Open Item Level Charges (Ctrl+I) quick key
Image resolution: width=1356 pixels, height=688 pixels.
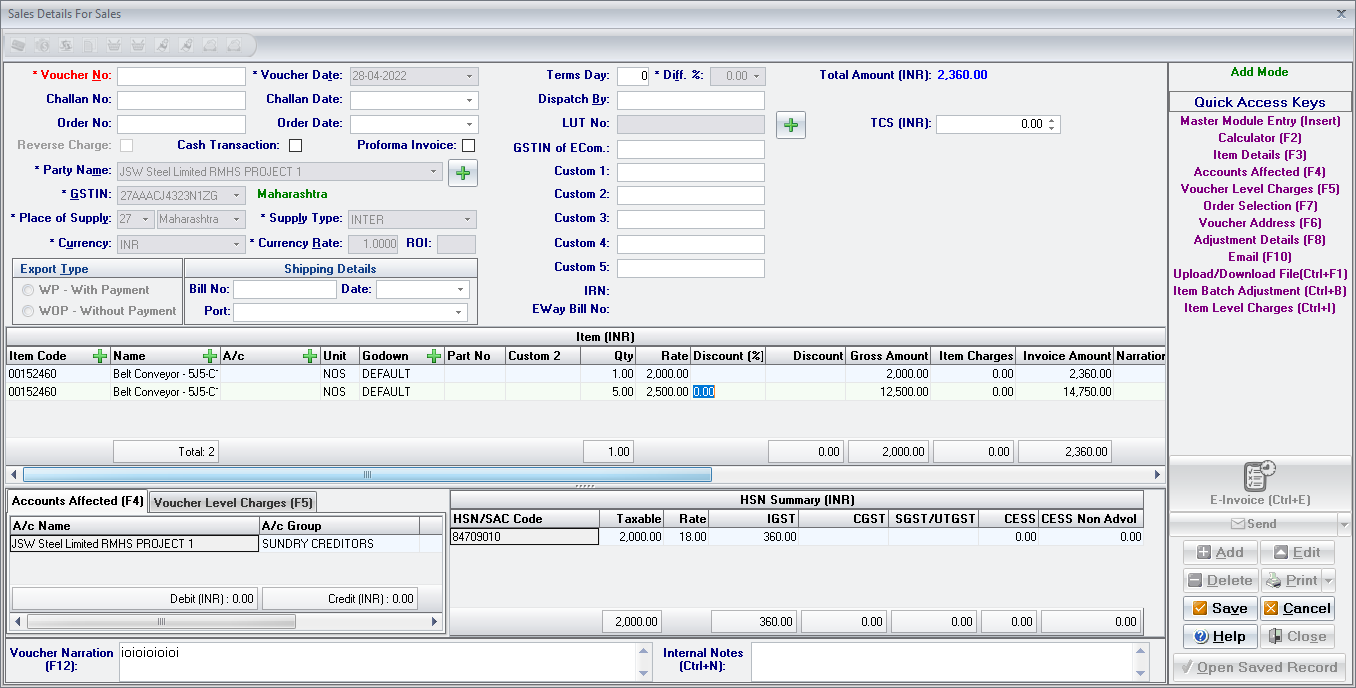[1260, 308]
